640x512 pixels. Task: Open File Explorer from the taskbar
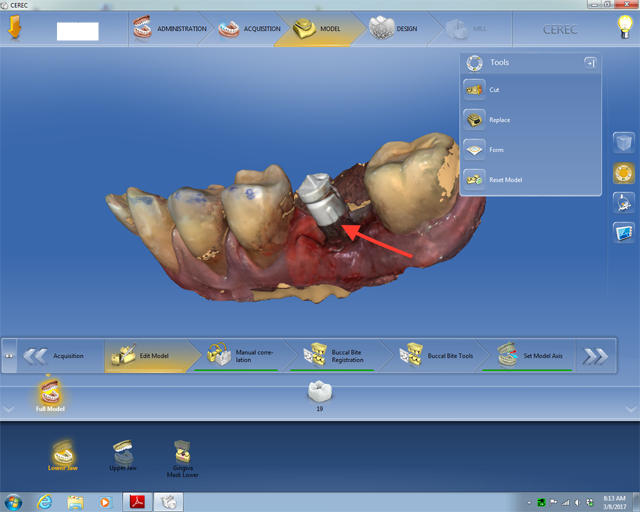point(75,502)
